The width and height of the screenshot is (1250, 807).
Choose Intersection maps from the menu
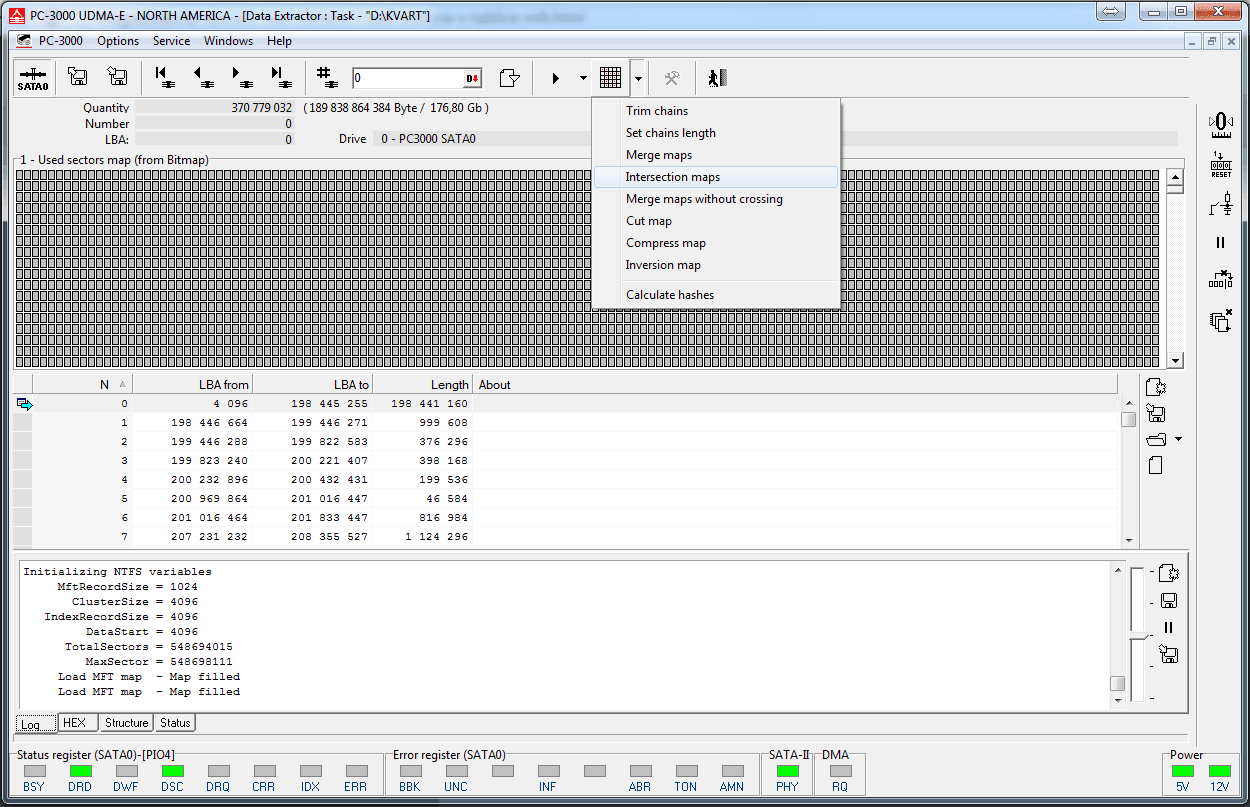pos(716,177)
